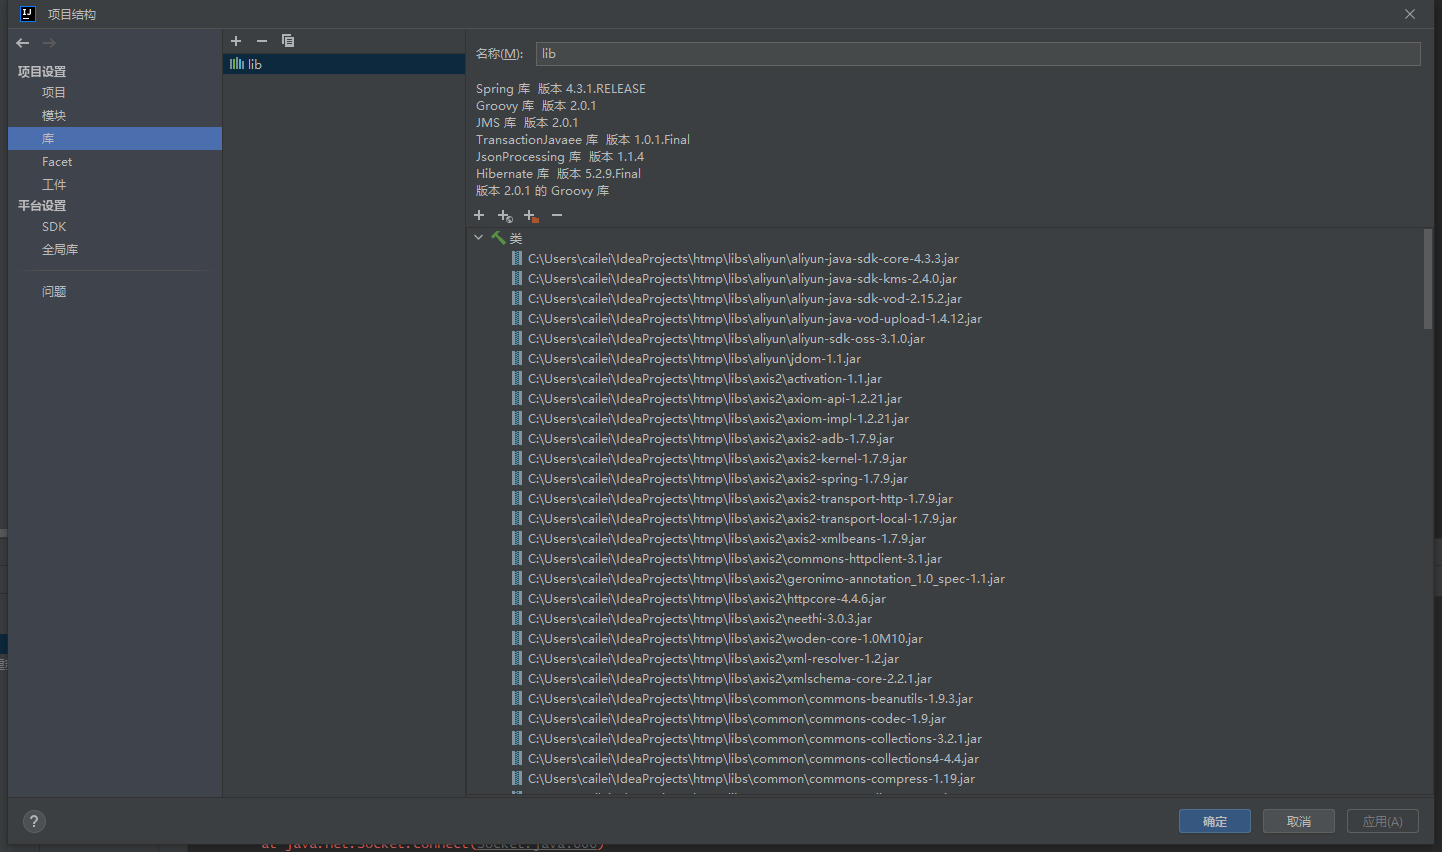Screen dimensions: 1442x852
Task: Collapse the 类 classes tree node
Action: coord(479,238)
